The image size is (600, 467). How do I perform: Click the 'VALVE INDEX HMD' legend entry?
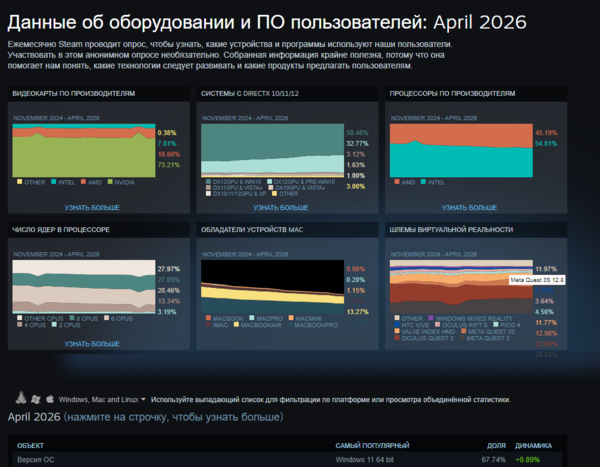click(425, 331)
